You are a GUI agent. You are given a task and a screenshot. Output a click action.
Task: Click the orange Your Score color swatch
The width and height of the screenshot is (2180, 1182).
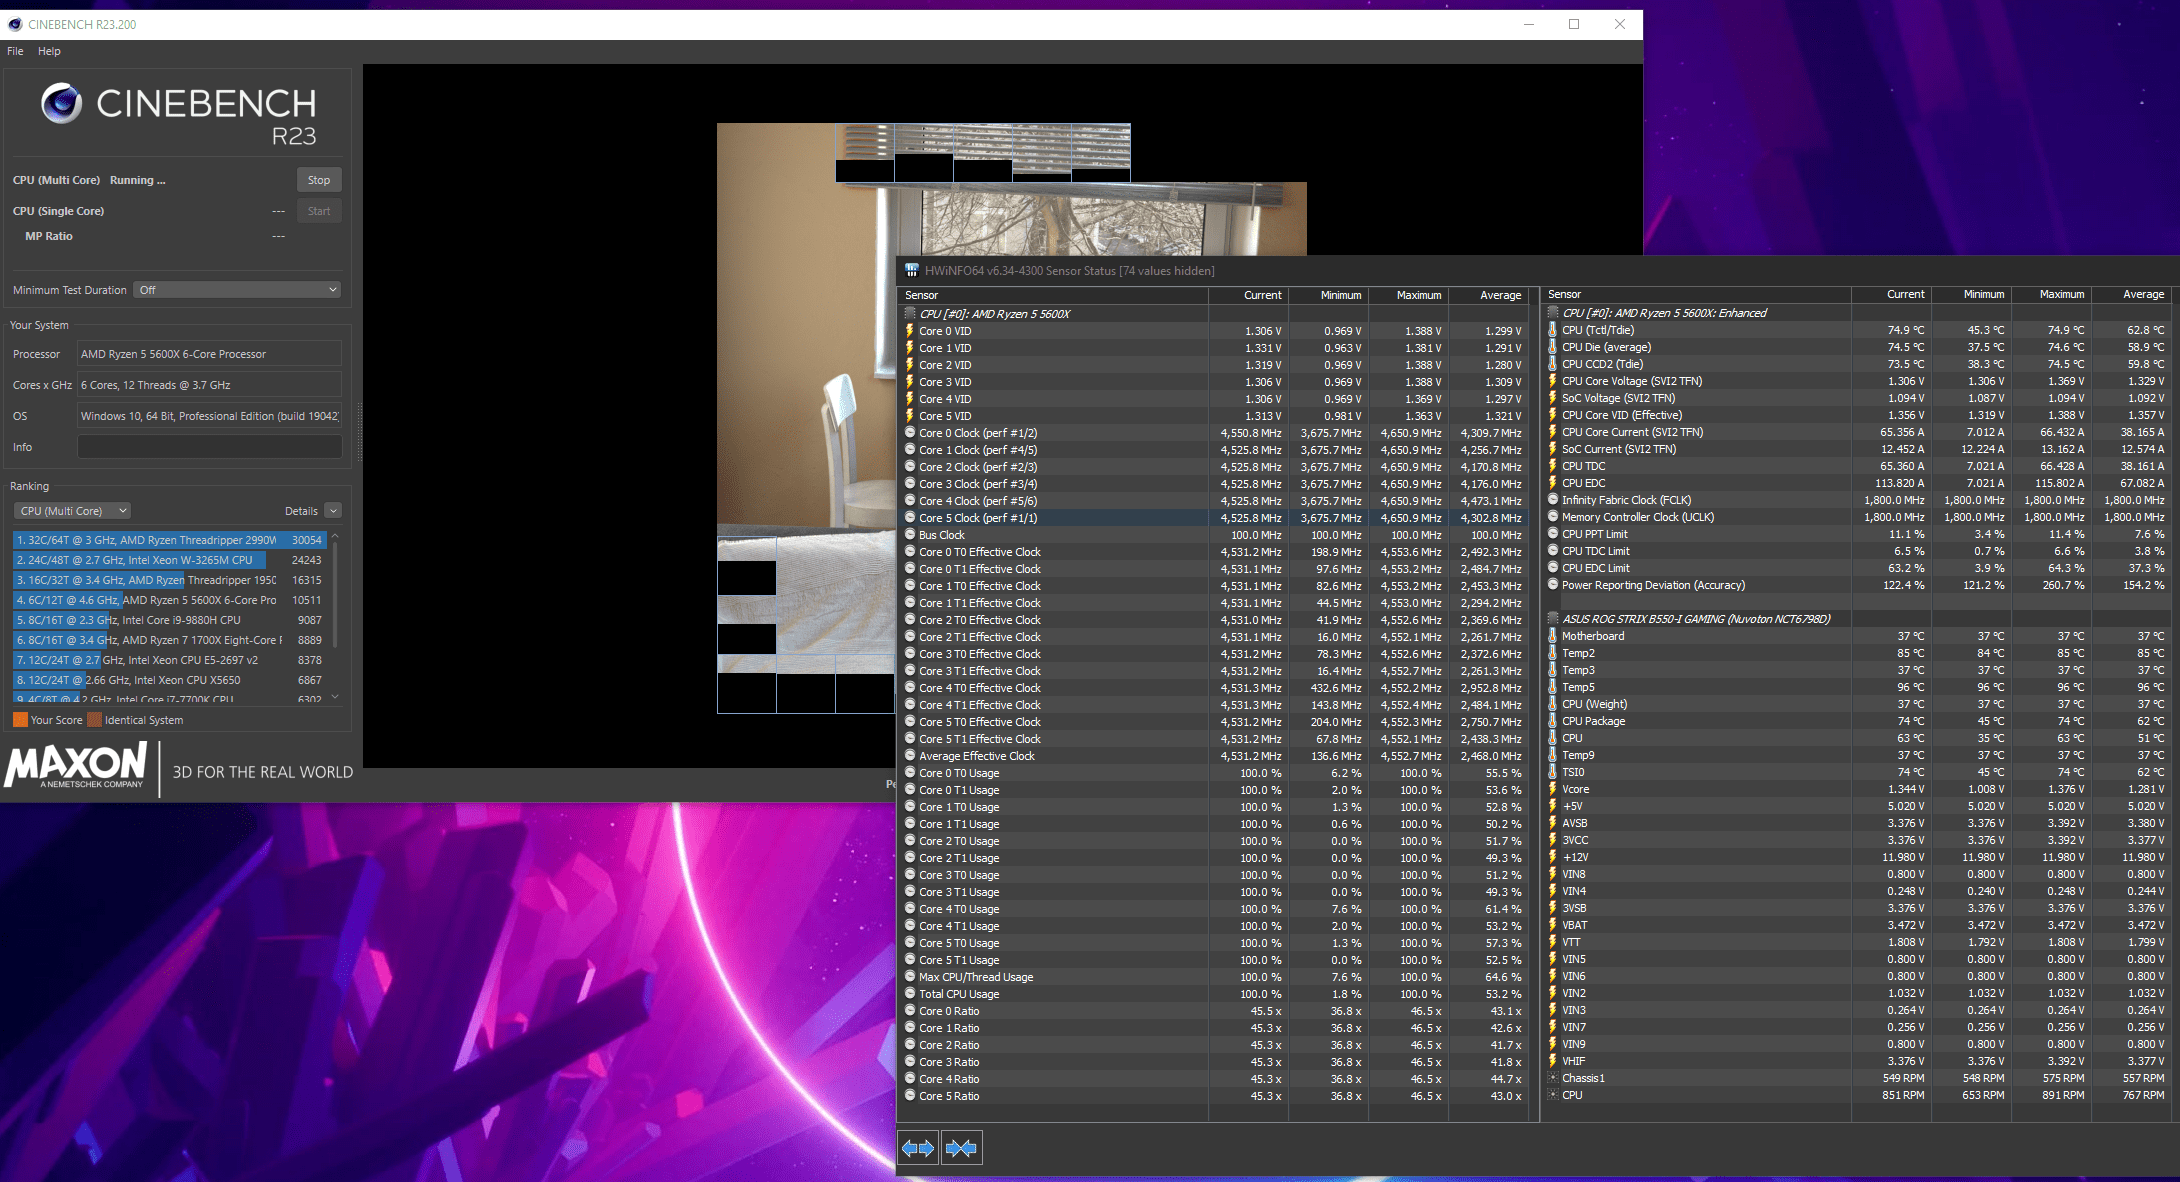20,720
